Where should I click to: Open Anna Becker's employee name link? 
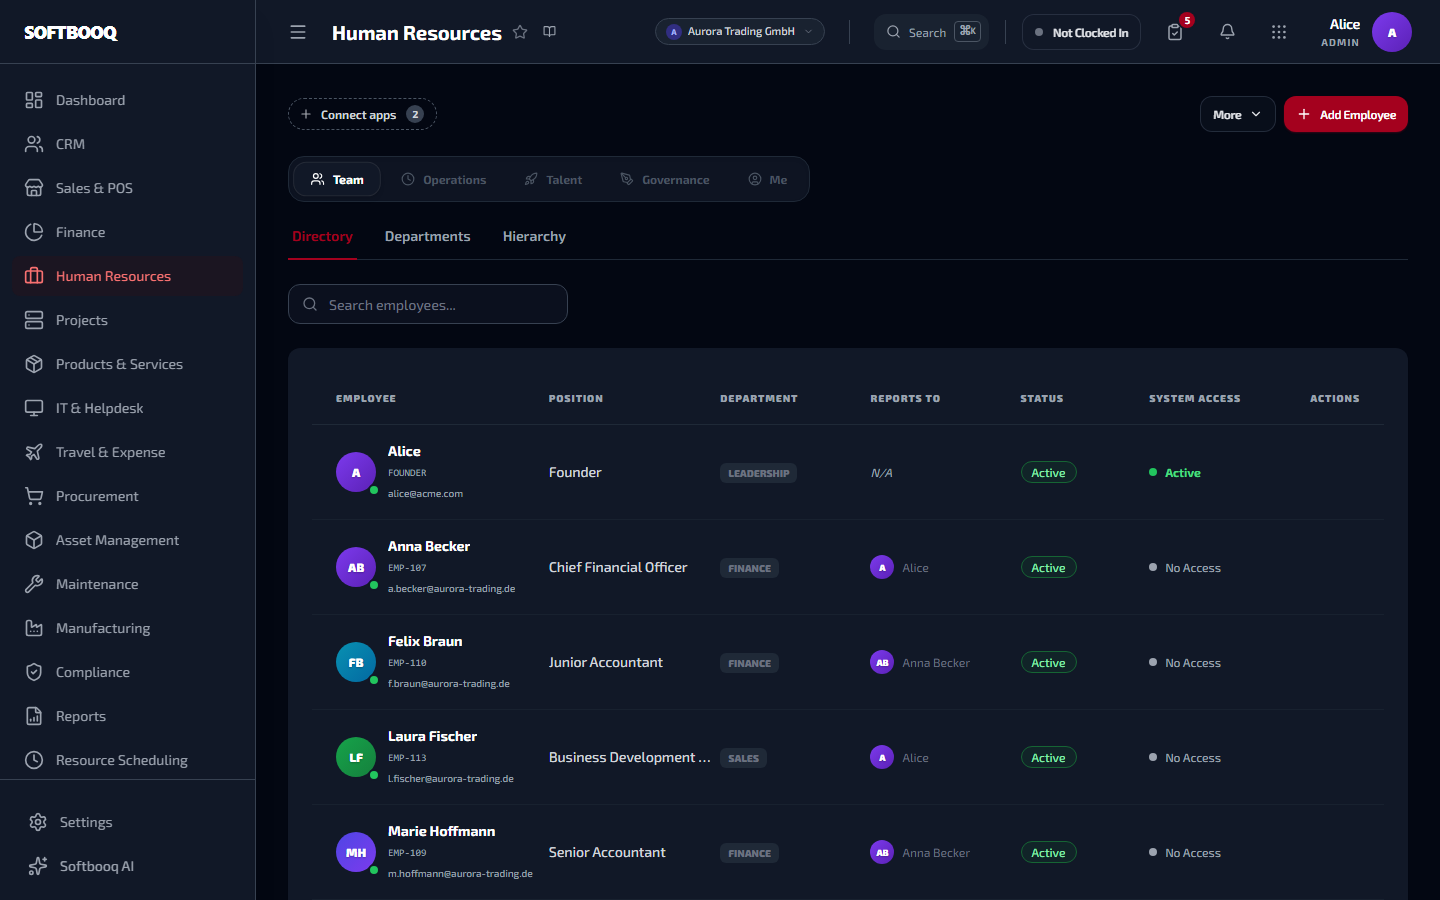[429, 546]
